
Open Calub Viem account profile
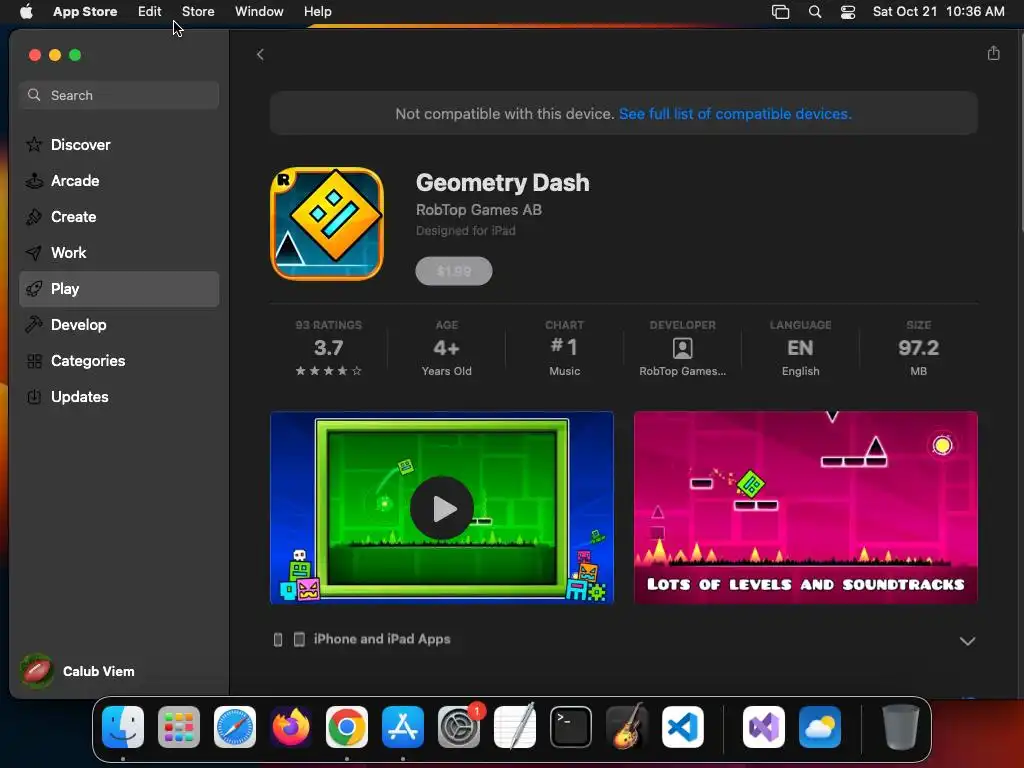coord(77,671)
